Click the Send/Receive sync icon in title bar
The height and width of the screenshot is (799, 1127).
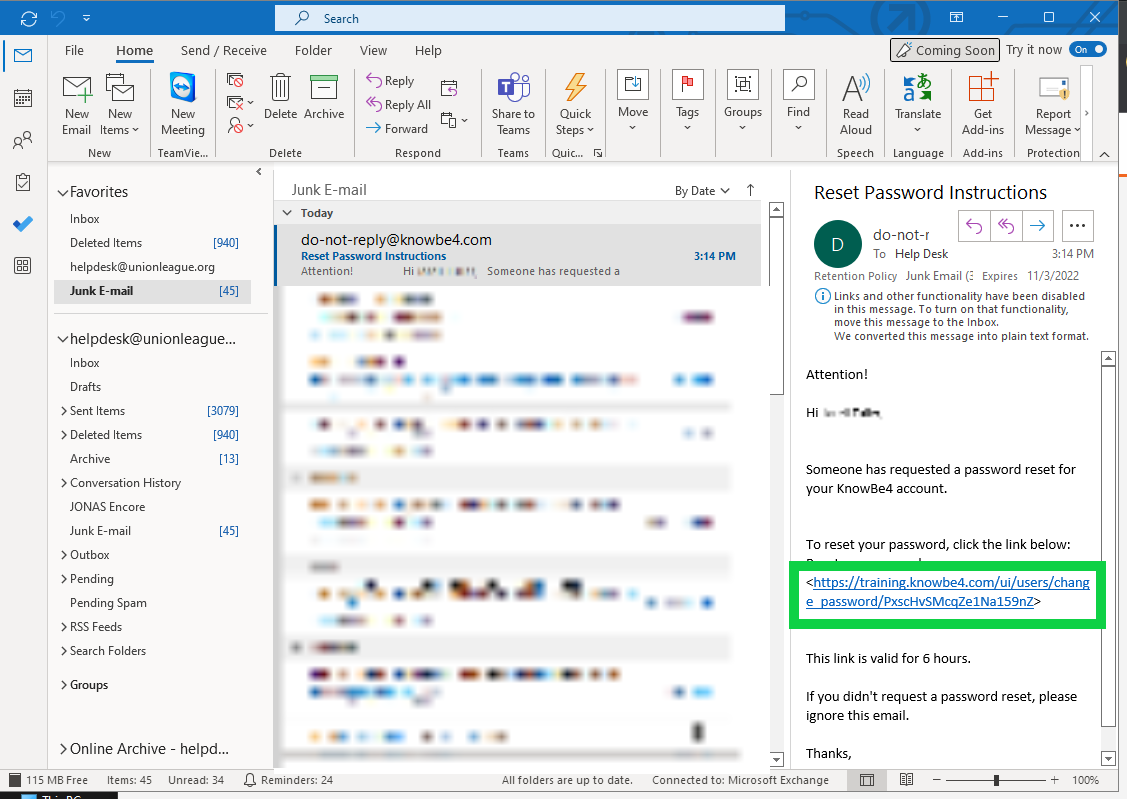point(29,18)
